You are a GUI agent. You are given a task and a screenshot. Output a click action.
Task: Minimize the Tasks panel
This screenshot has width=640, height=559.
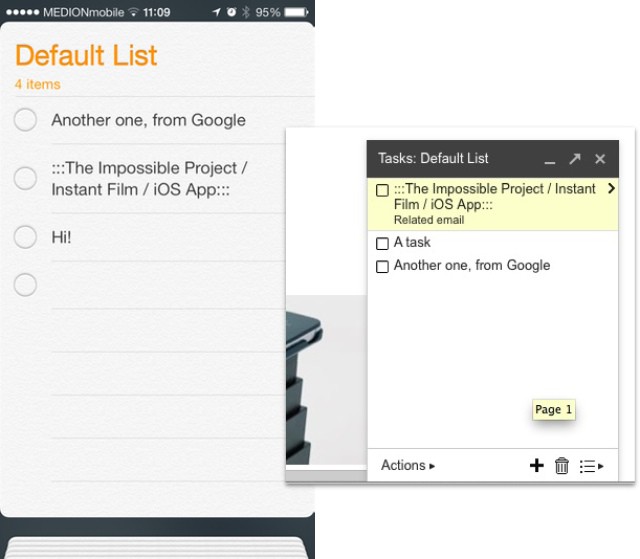point(549,159)
